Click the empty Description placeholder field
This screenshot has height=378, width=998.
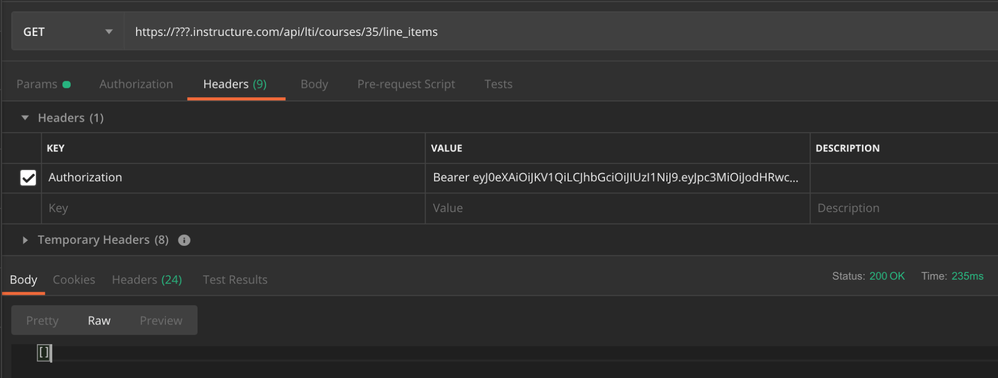pyautogui.click(x=904, y=208)
